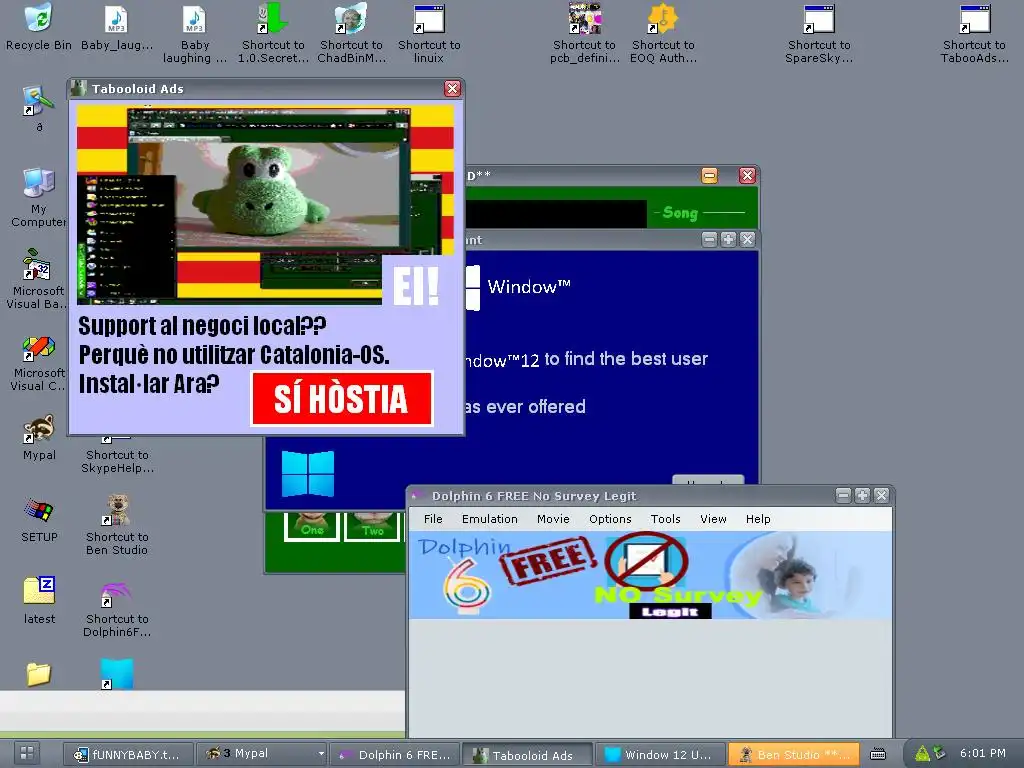The image size is (1024, 768).
Task: Open Shortcut to SkypeHelp desktop icon
Action: point(118,461)
